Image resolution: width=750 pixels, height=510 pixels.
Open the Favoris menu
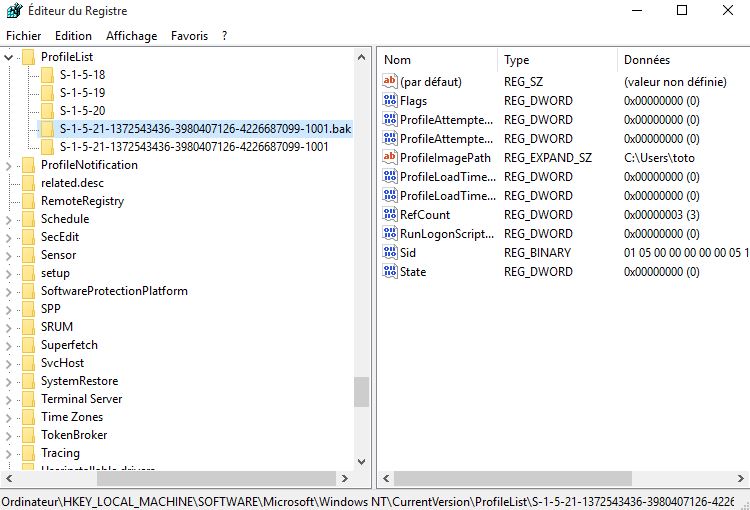189,36
